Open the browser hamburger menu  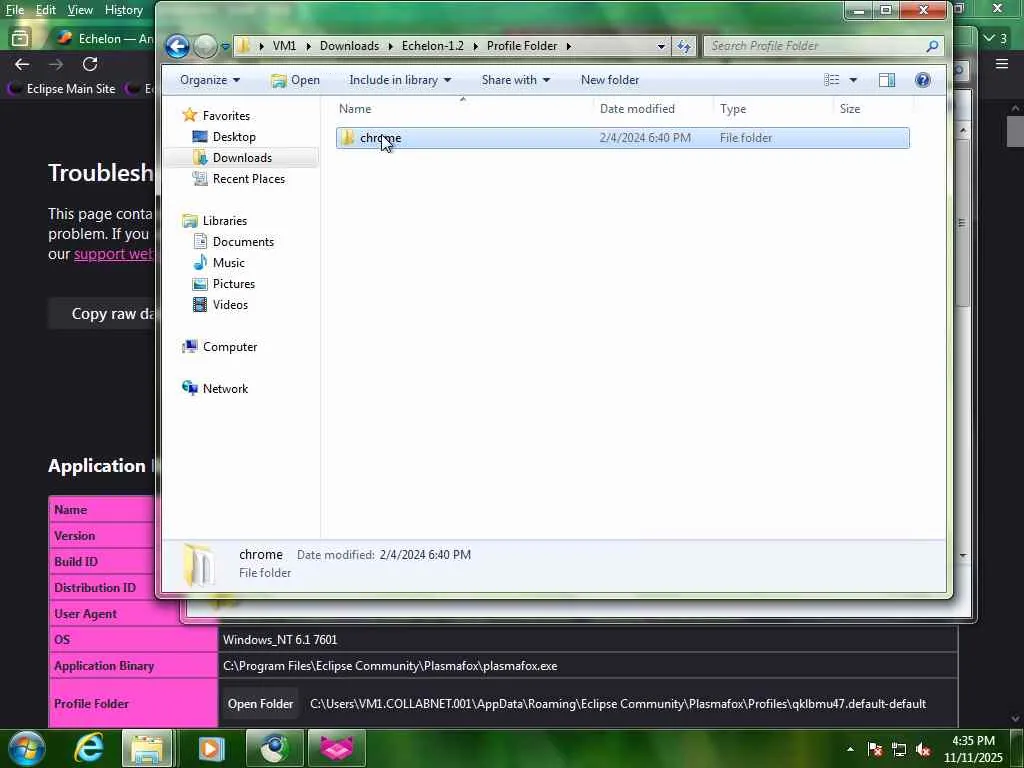pos(1002,64)
